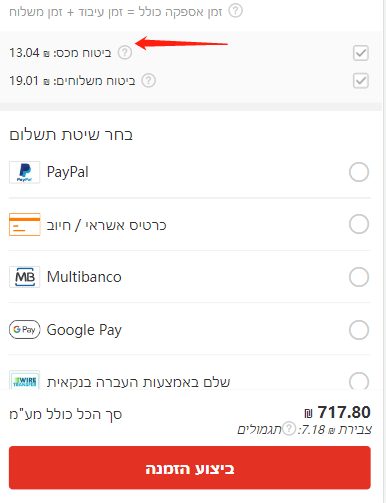Click the Multibanco payment method label
The height and width of the screenshot is (503, 386).
pyautogui.click(x=84, y=277)
